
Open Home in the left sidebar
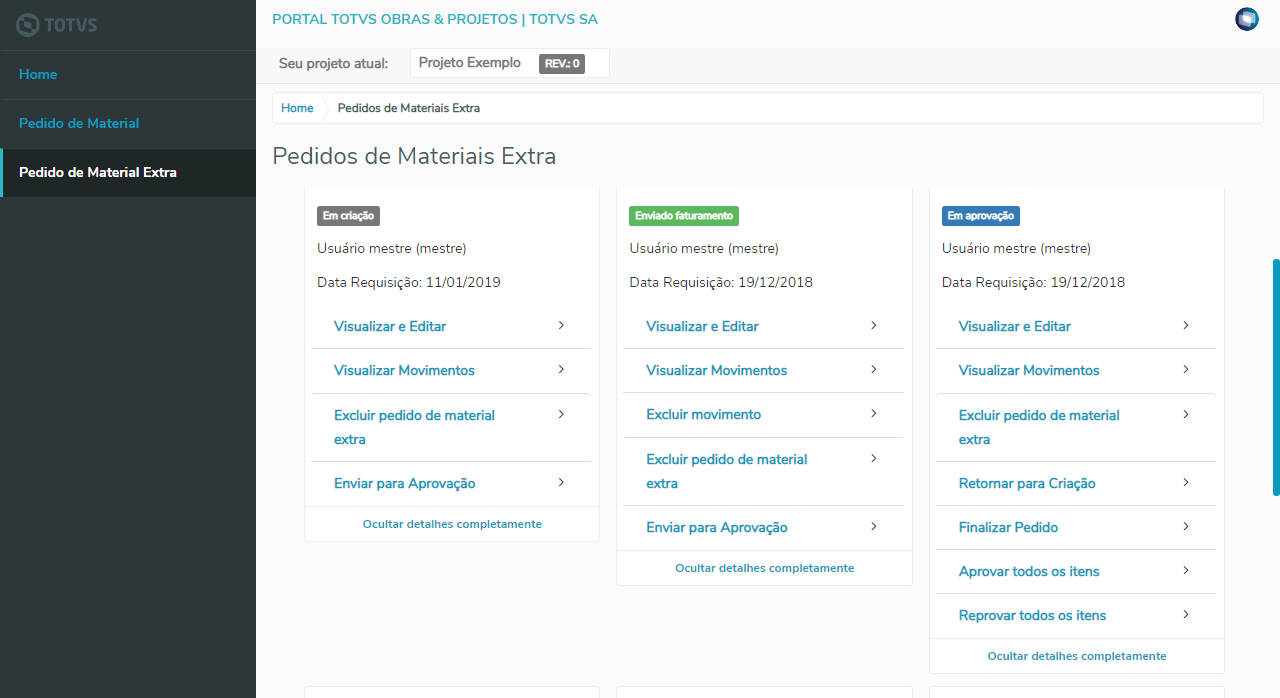pos(128,75)
